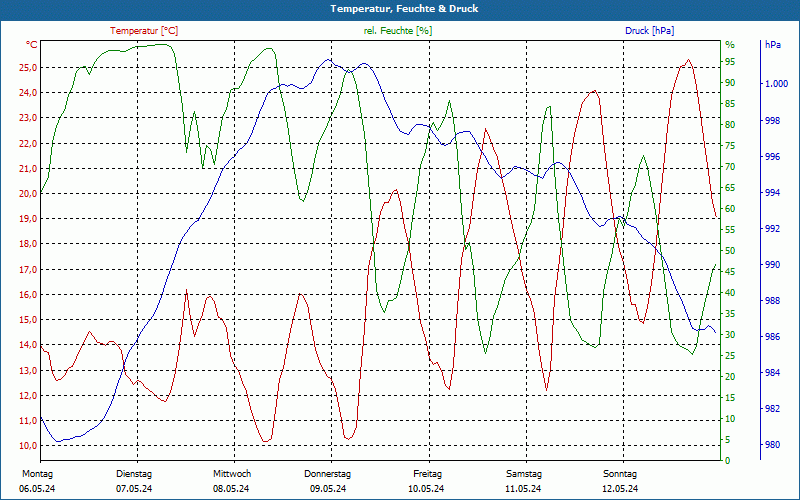Click pressure axis value 998
Image resolution: width=800 pixels, height=500 pixels.
tap(772, 121)
